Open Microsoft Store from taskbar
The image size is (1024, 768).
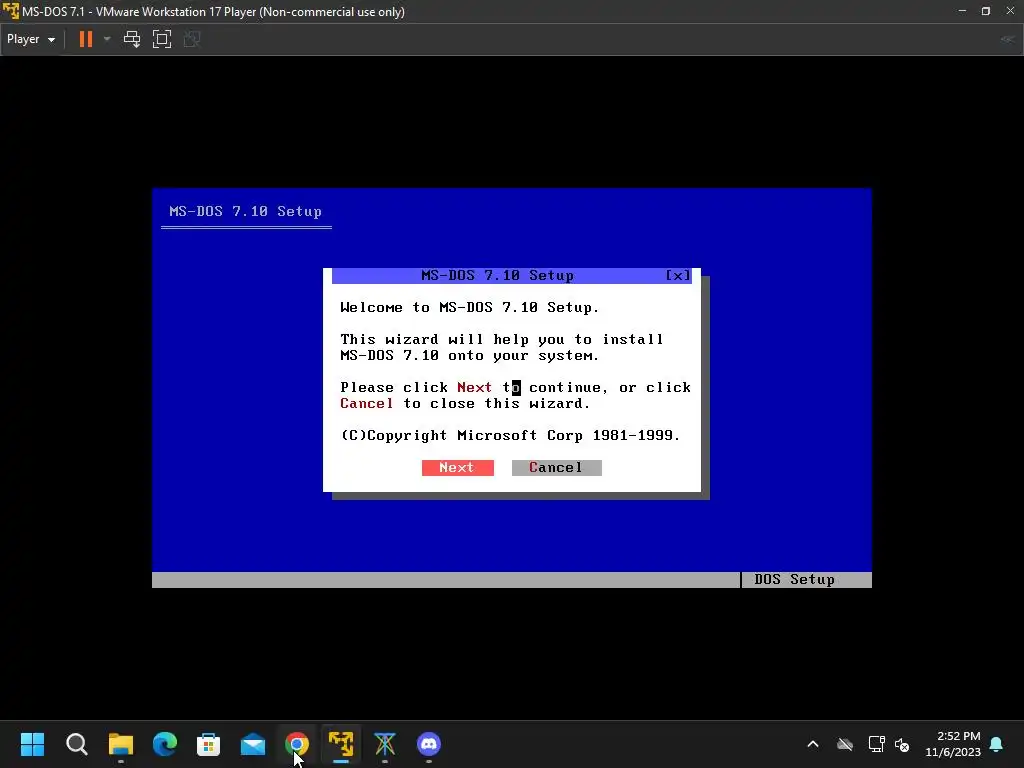coord(208,744)
